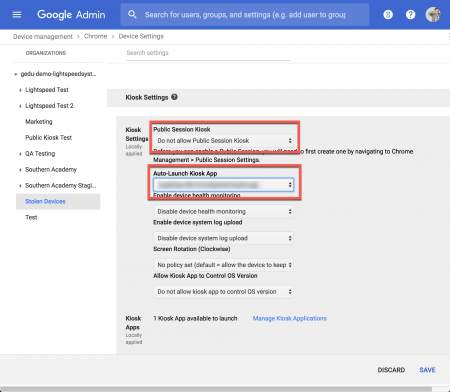Click the DISCARD button
The width and height of the screenshot is (450, 392).
pyautogui.click(x=391, y=370)
